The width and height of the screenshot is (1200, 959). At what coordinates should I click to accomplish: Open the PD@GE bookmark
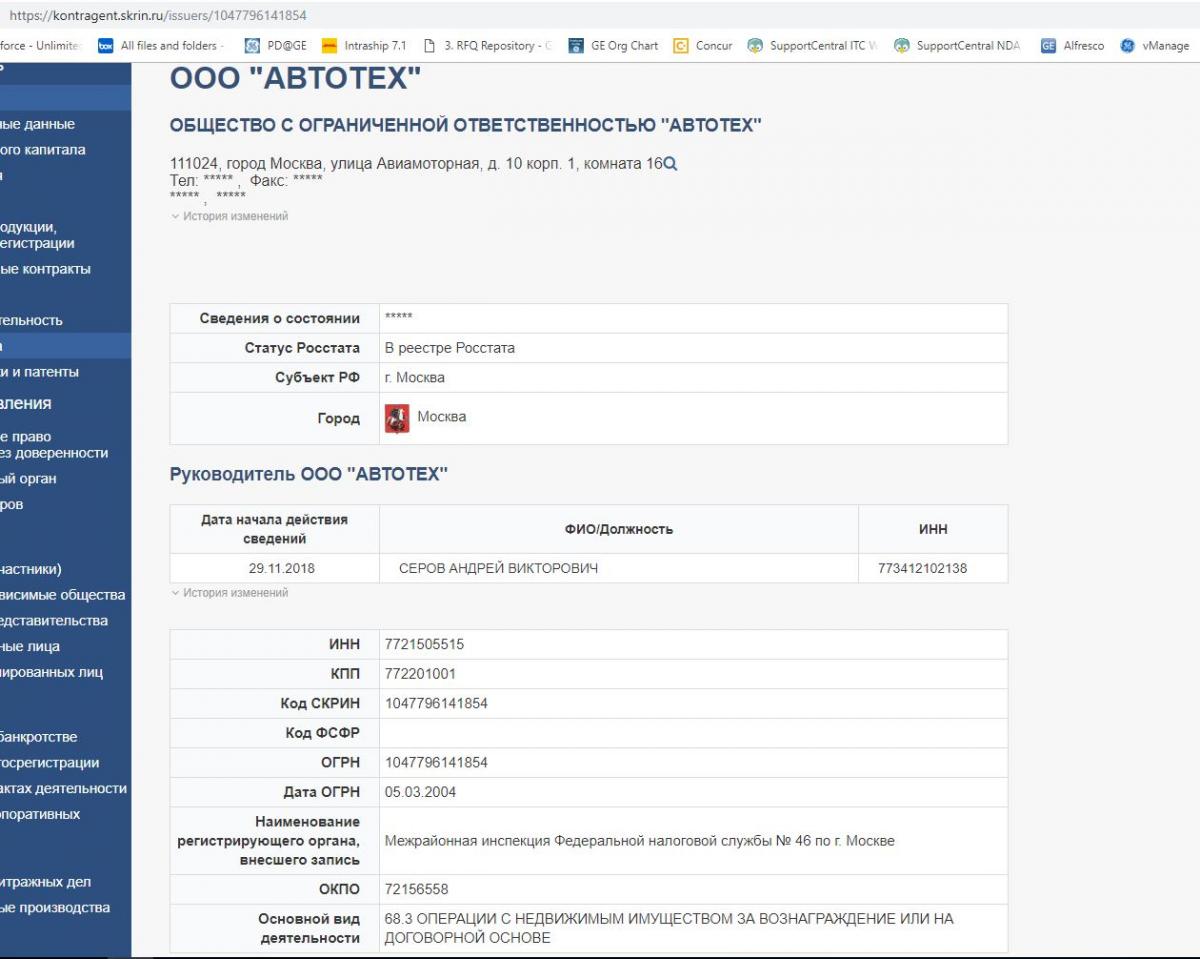click(276, 46)
